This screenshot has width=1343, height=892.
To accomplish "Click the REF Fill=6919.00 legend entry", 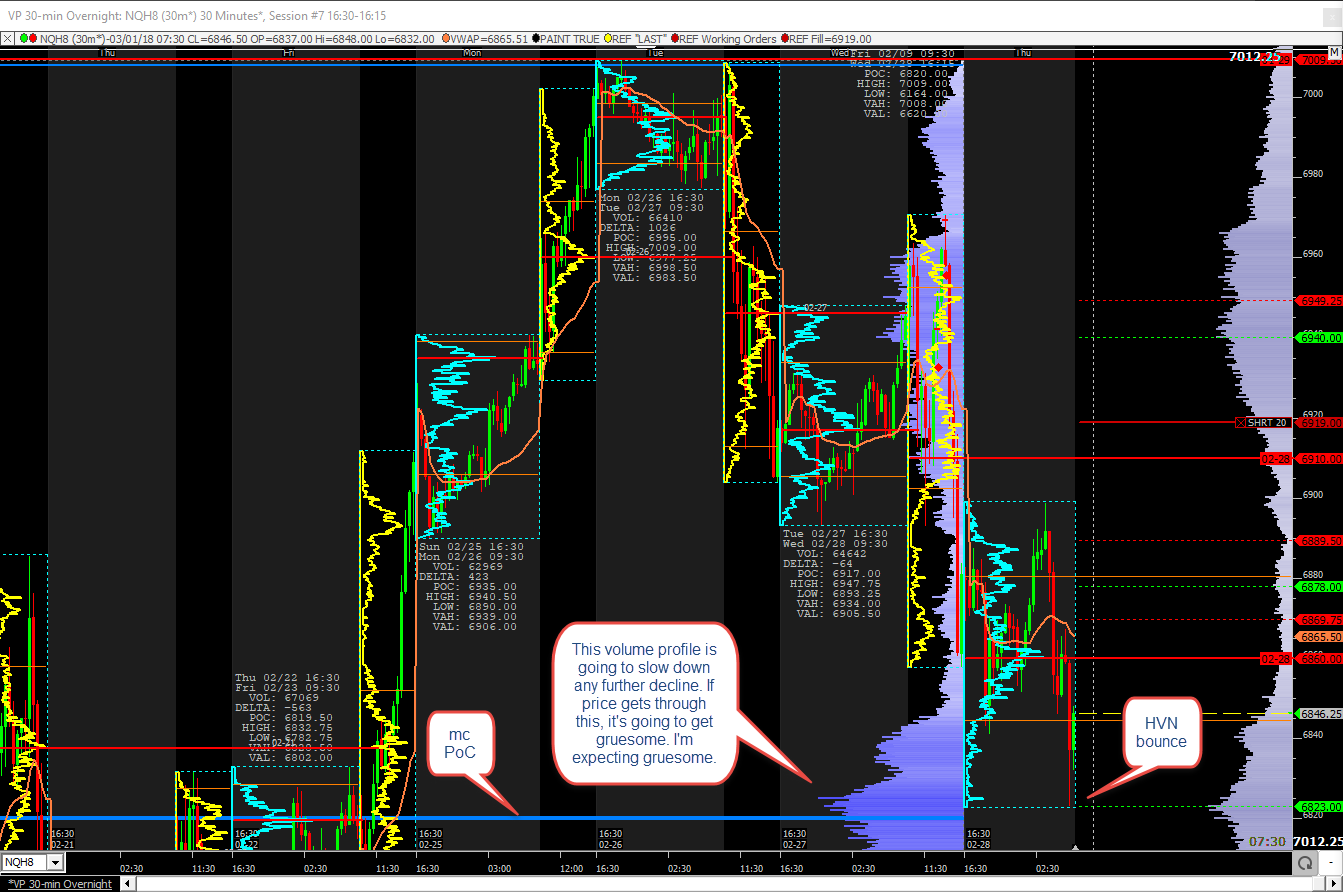I will click(831, 39).
